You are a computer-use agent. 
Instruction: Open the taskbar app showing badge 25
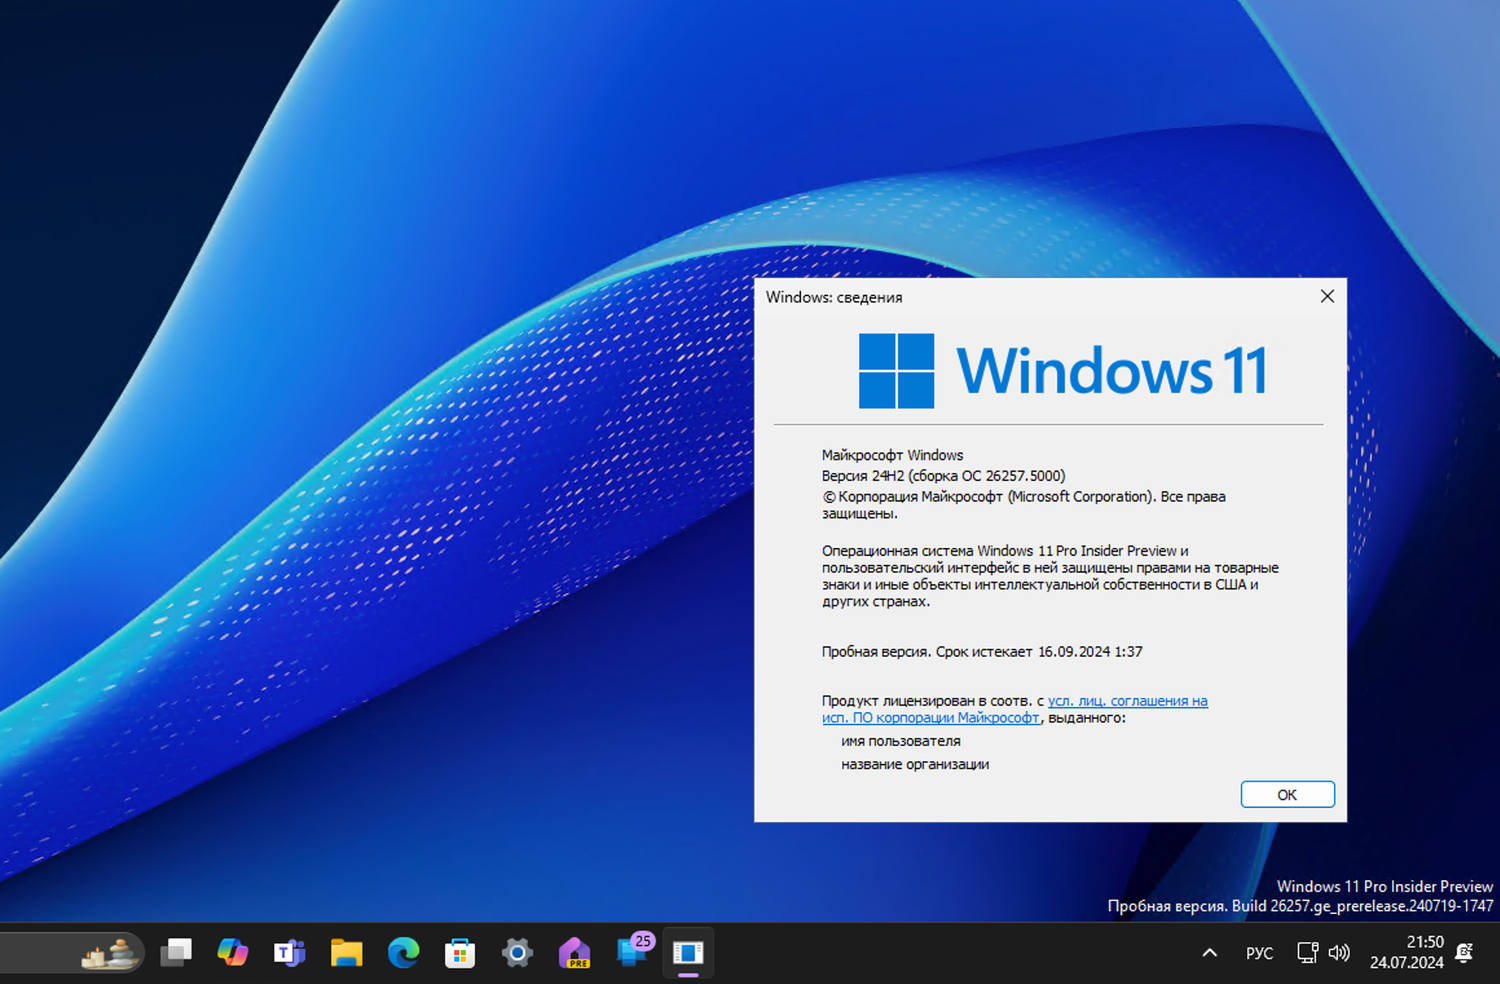(633, 950)
